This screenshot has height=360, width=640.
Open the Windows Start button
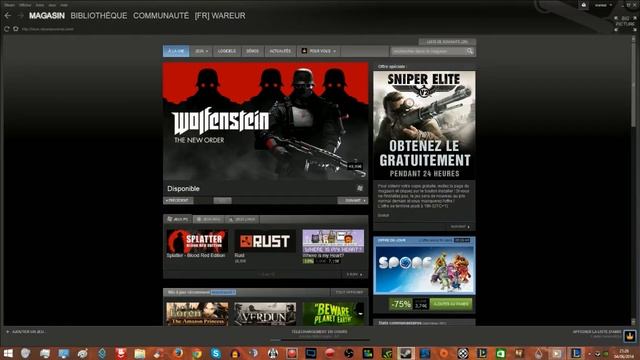[8, 353]
